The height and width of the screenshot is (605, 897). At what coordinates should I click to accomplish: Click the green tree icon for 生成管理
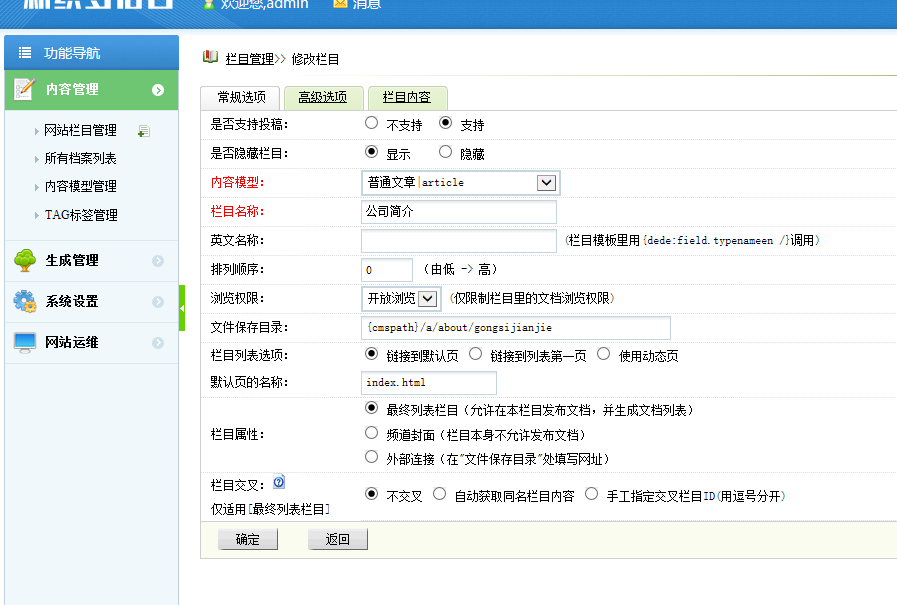(x=25, y=260)
